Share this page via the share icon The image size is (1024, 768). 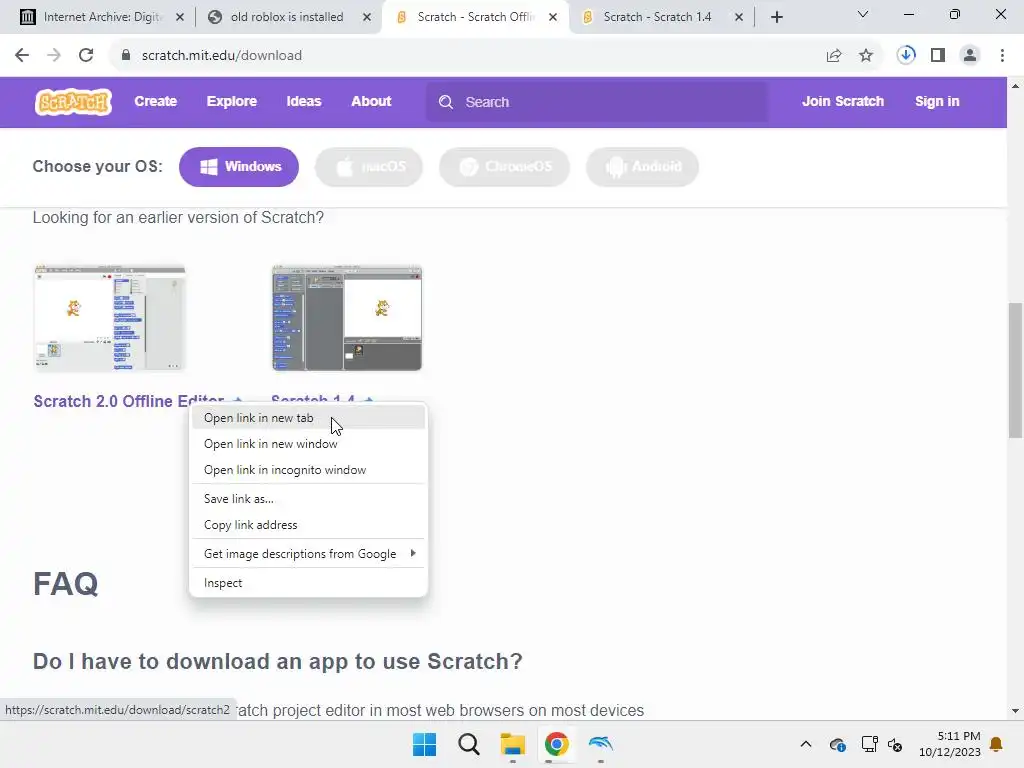(x=834, y=56)
